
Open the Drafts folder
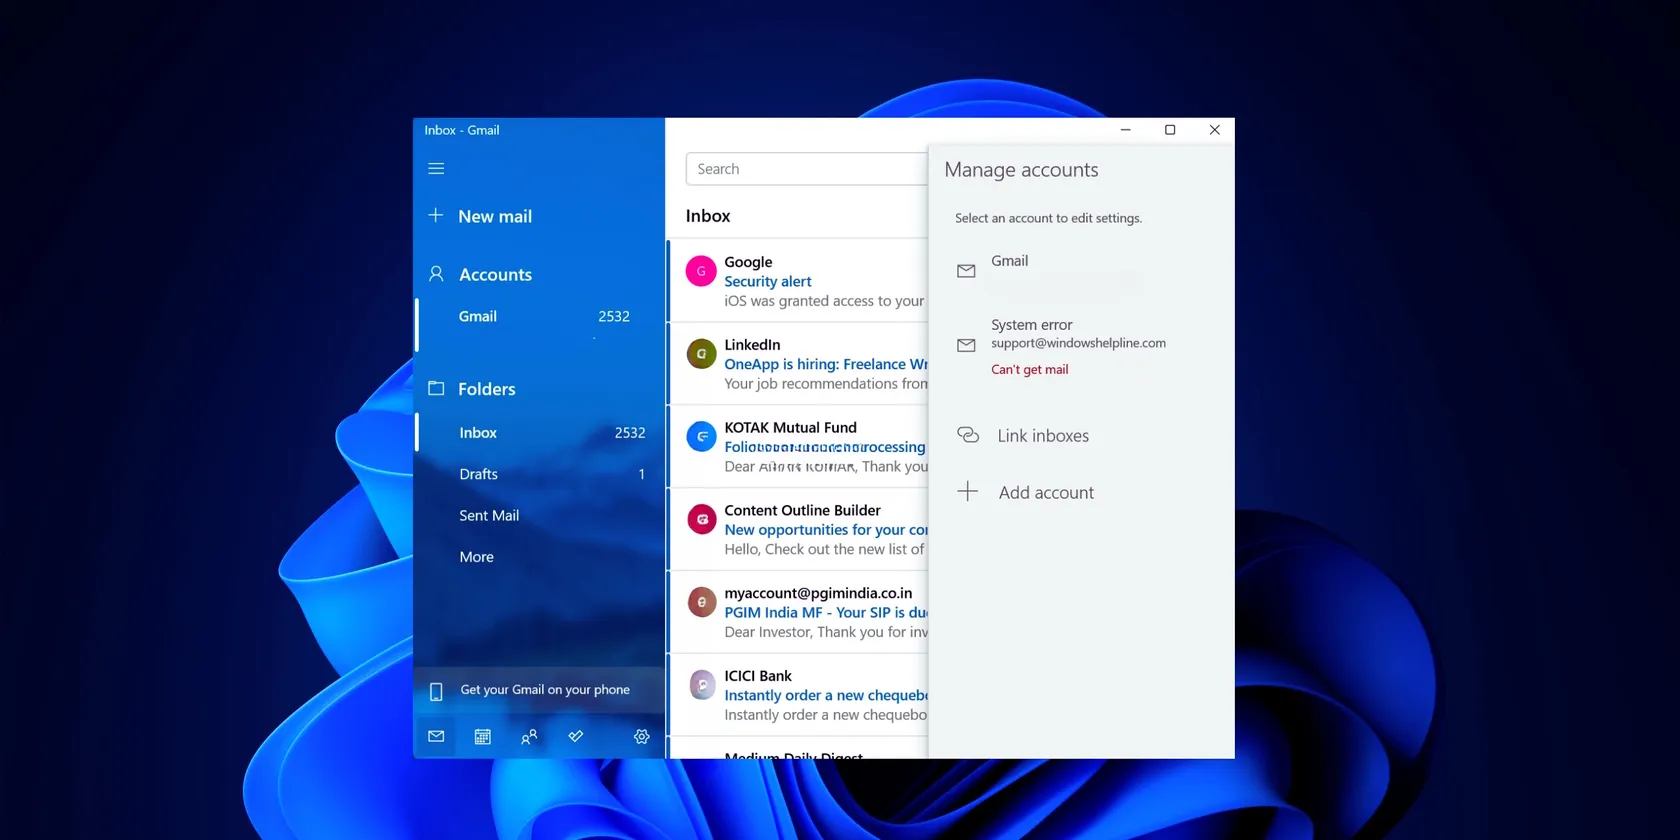(478, 474)
